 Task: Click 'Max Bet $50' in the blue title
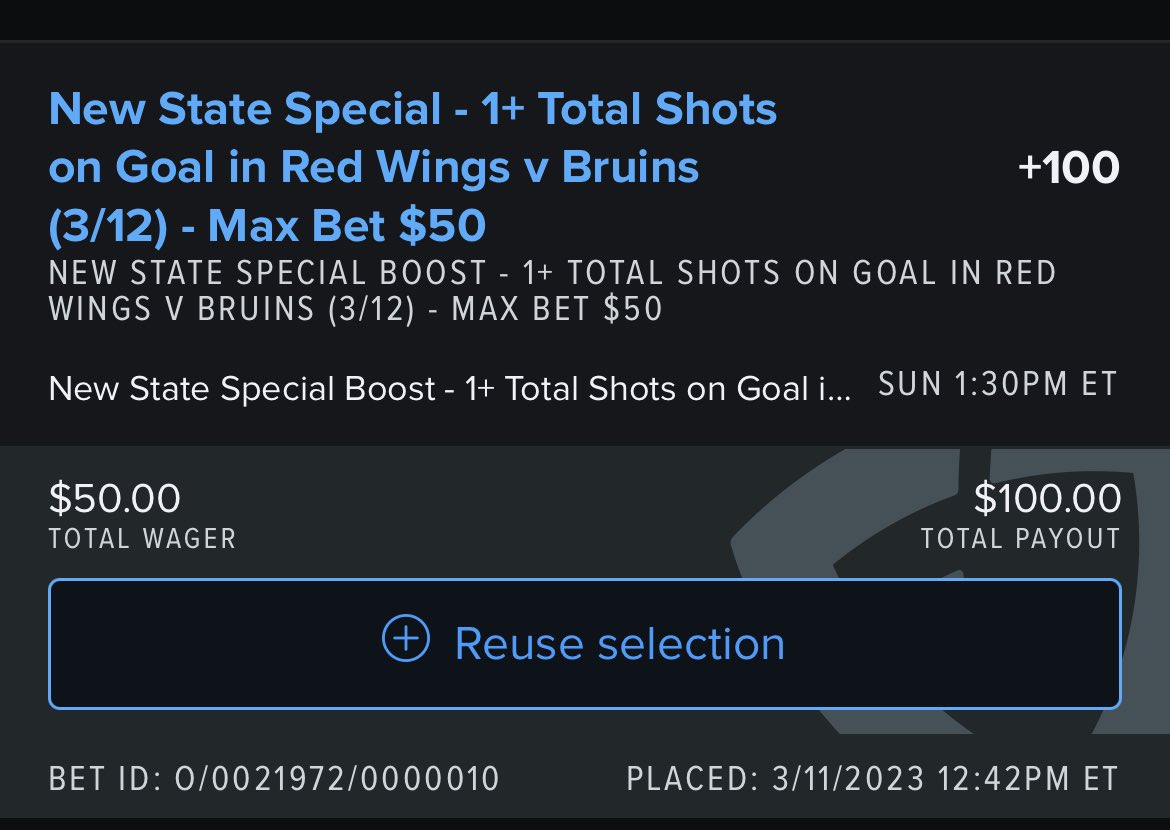pyautogui.click(x=347, y=227)
